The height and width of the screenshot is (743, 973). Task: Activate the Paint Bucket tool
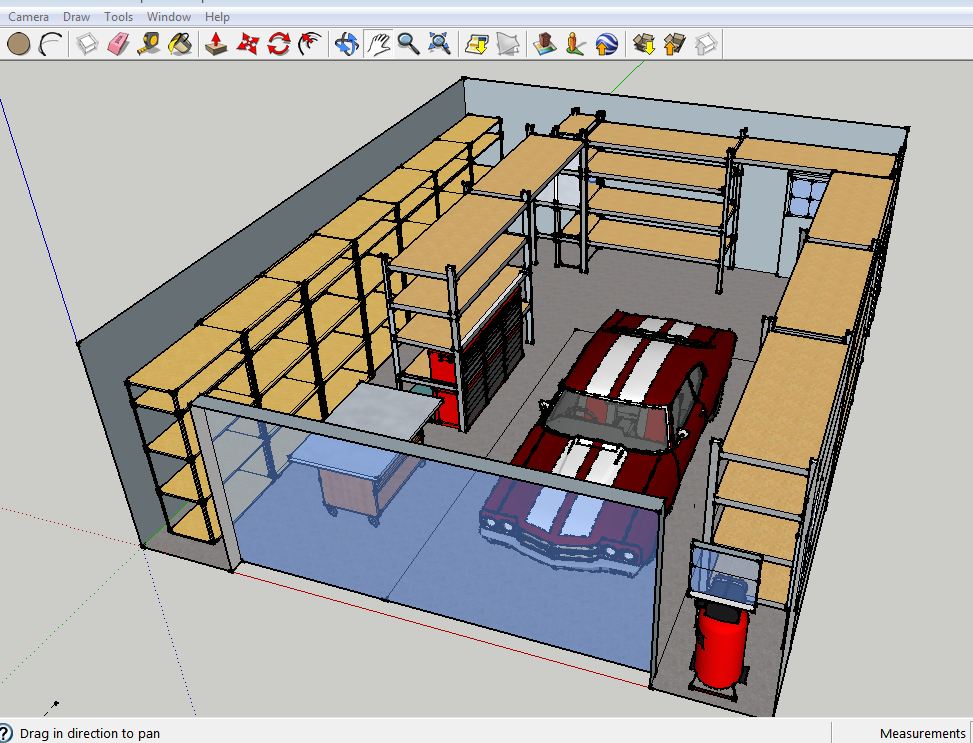[x=180, y=44]
